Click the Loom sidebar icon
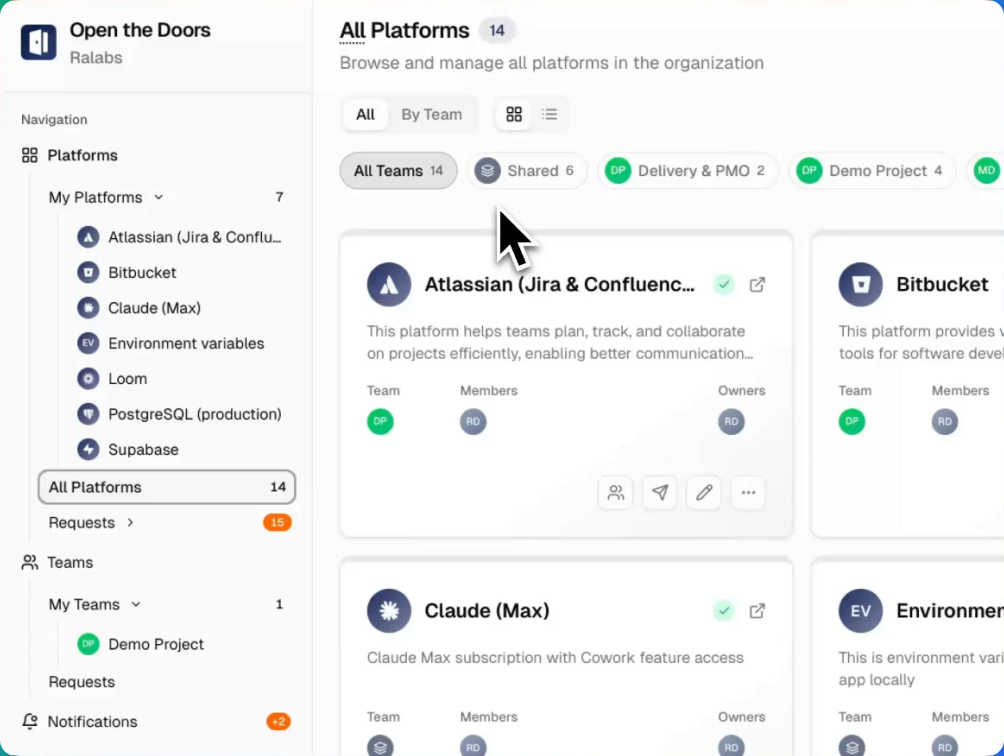1004x756 pixels. click(x=88, y=379)
